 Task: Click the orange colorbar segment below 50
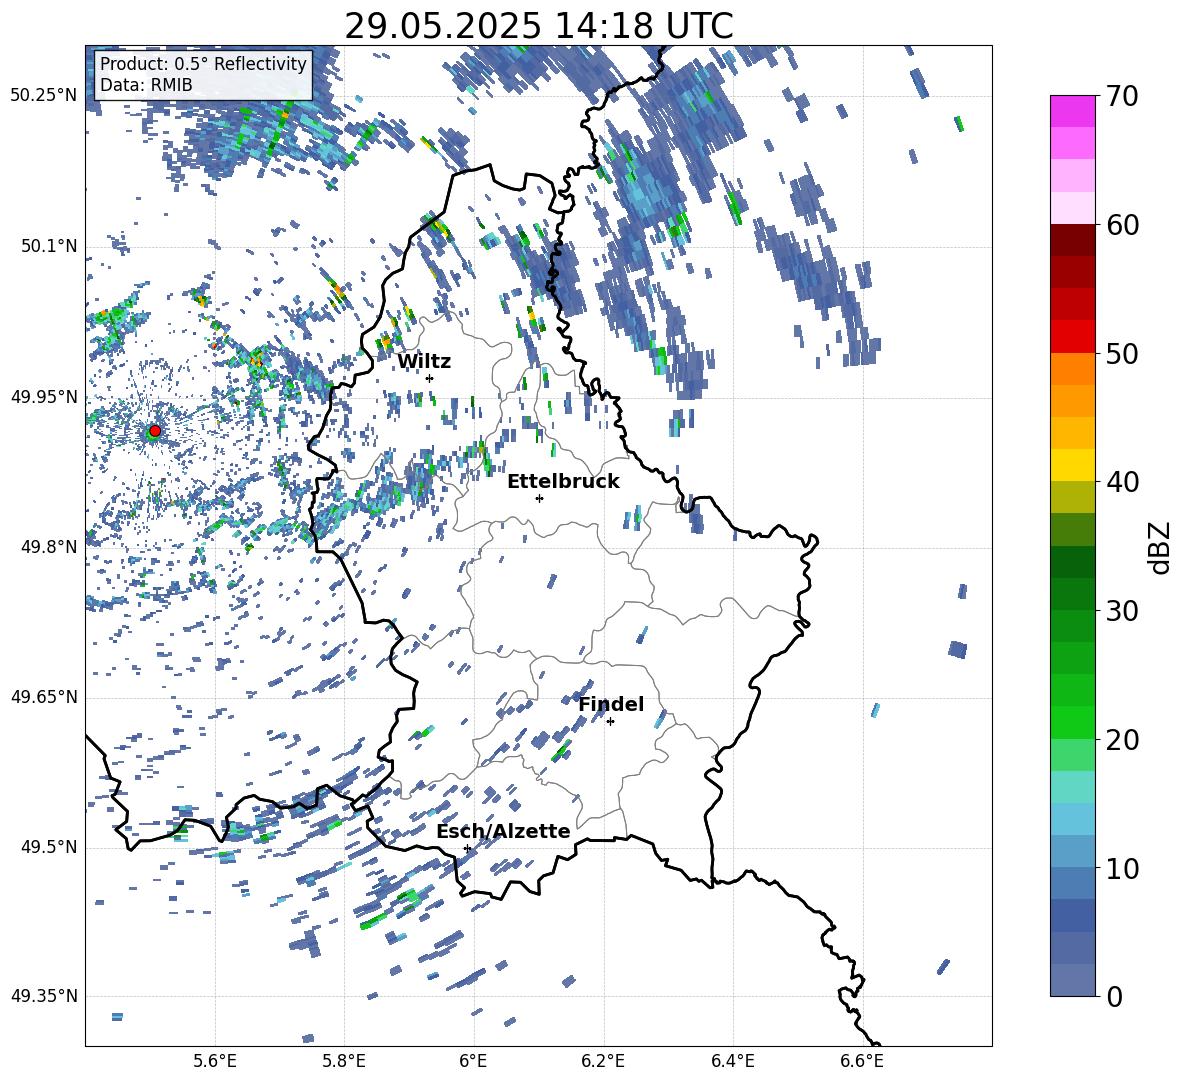1072,369
